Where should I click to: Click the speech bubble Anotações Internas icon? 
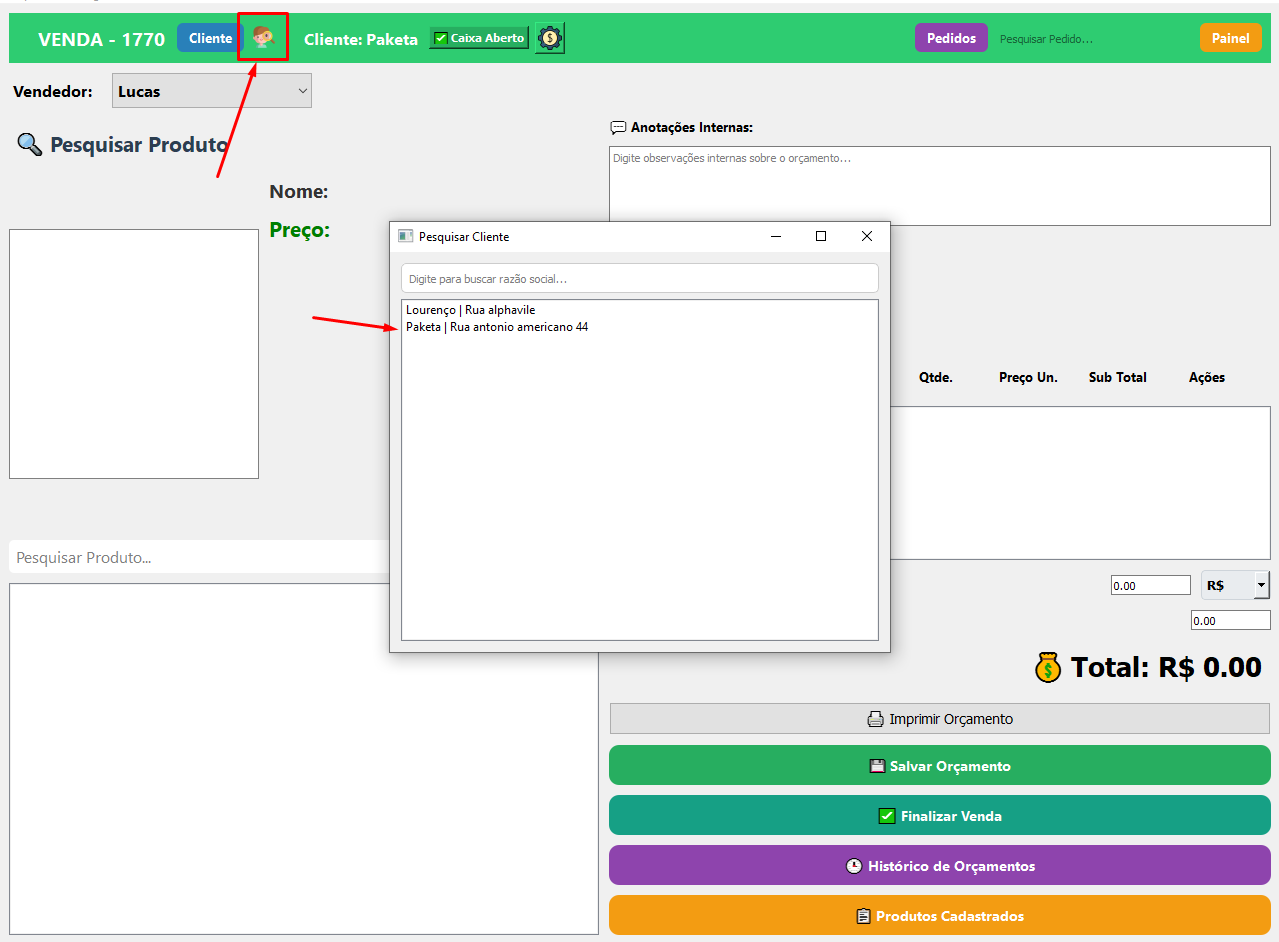pos(618,128)
